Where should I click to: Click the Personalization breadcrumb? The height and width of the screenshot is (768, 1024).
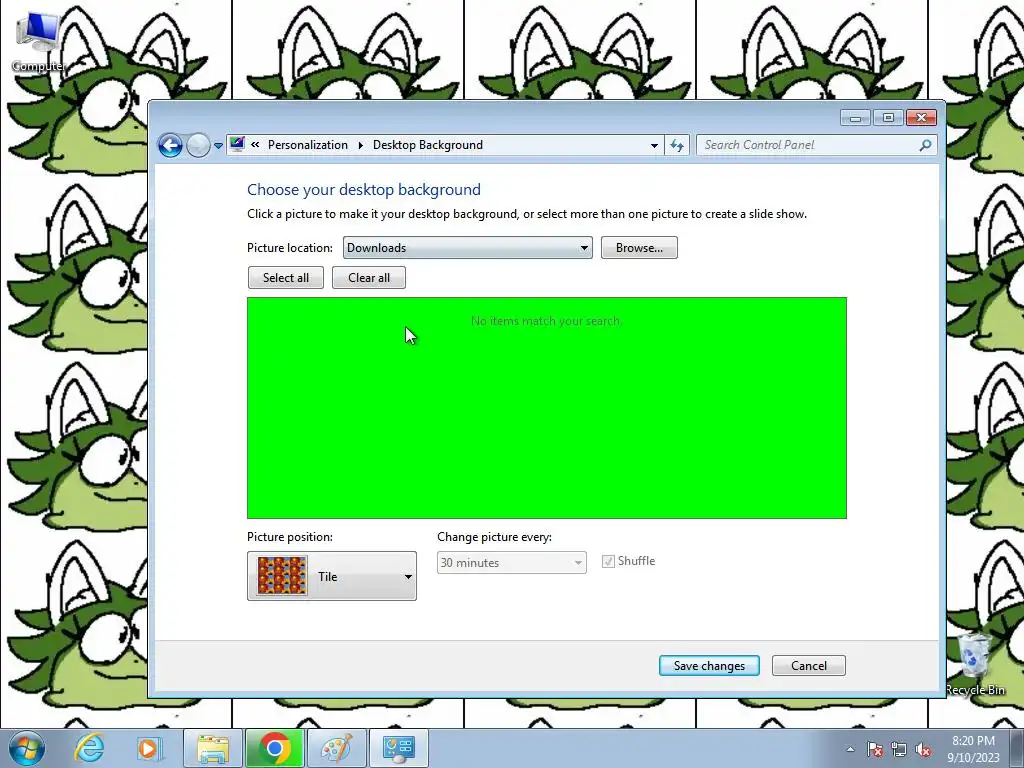coord(308,145)
